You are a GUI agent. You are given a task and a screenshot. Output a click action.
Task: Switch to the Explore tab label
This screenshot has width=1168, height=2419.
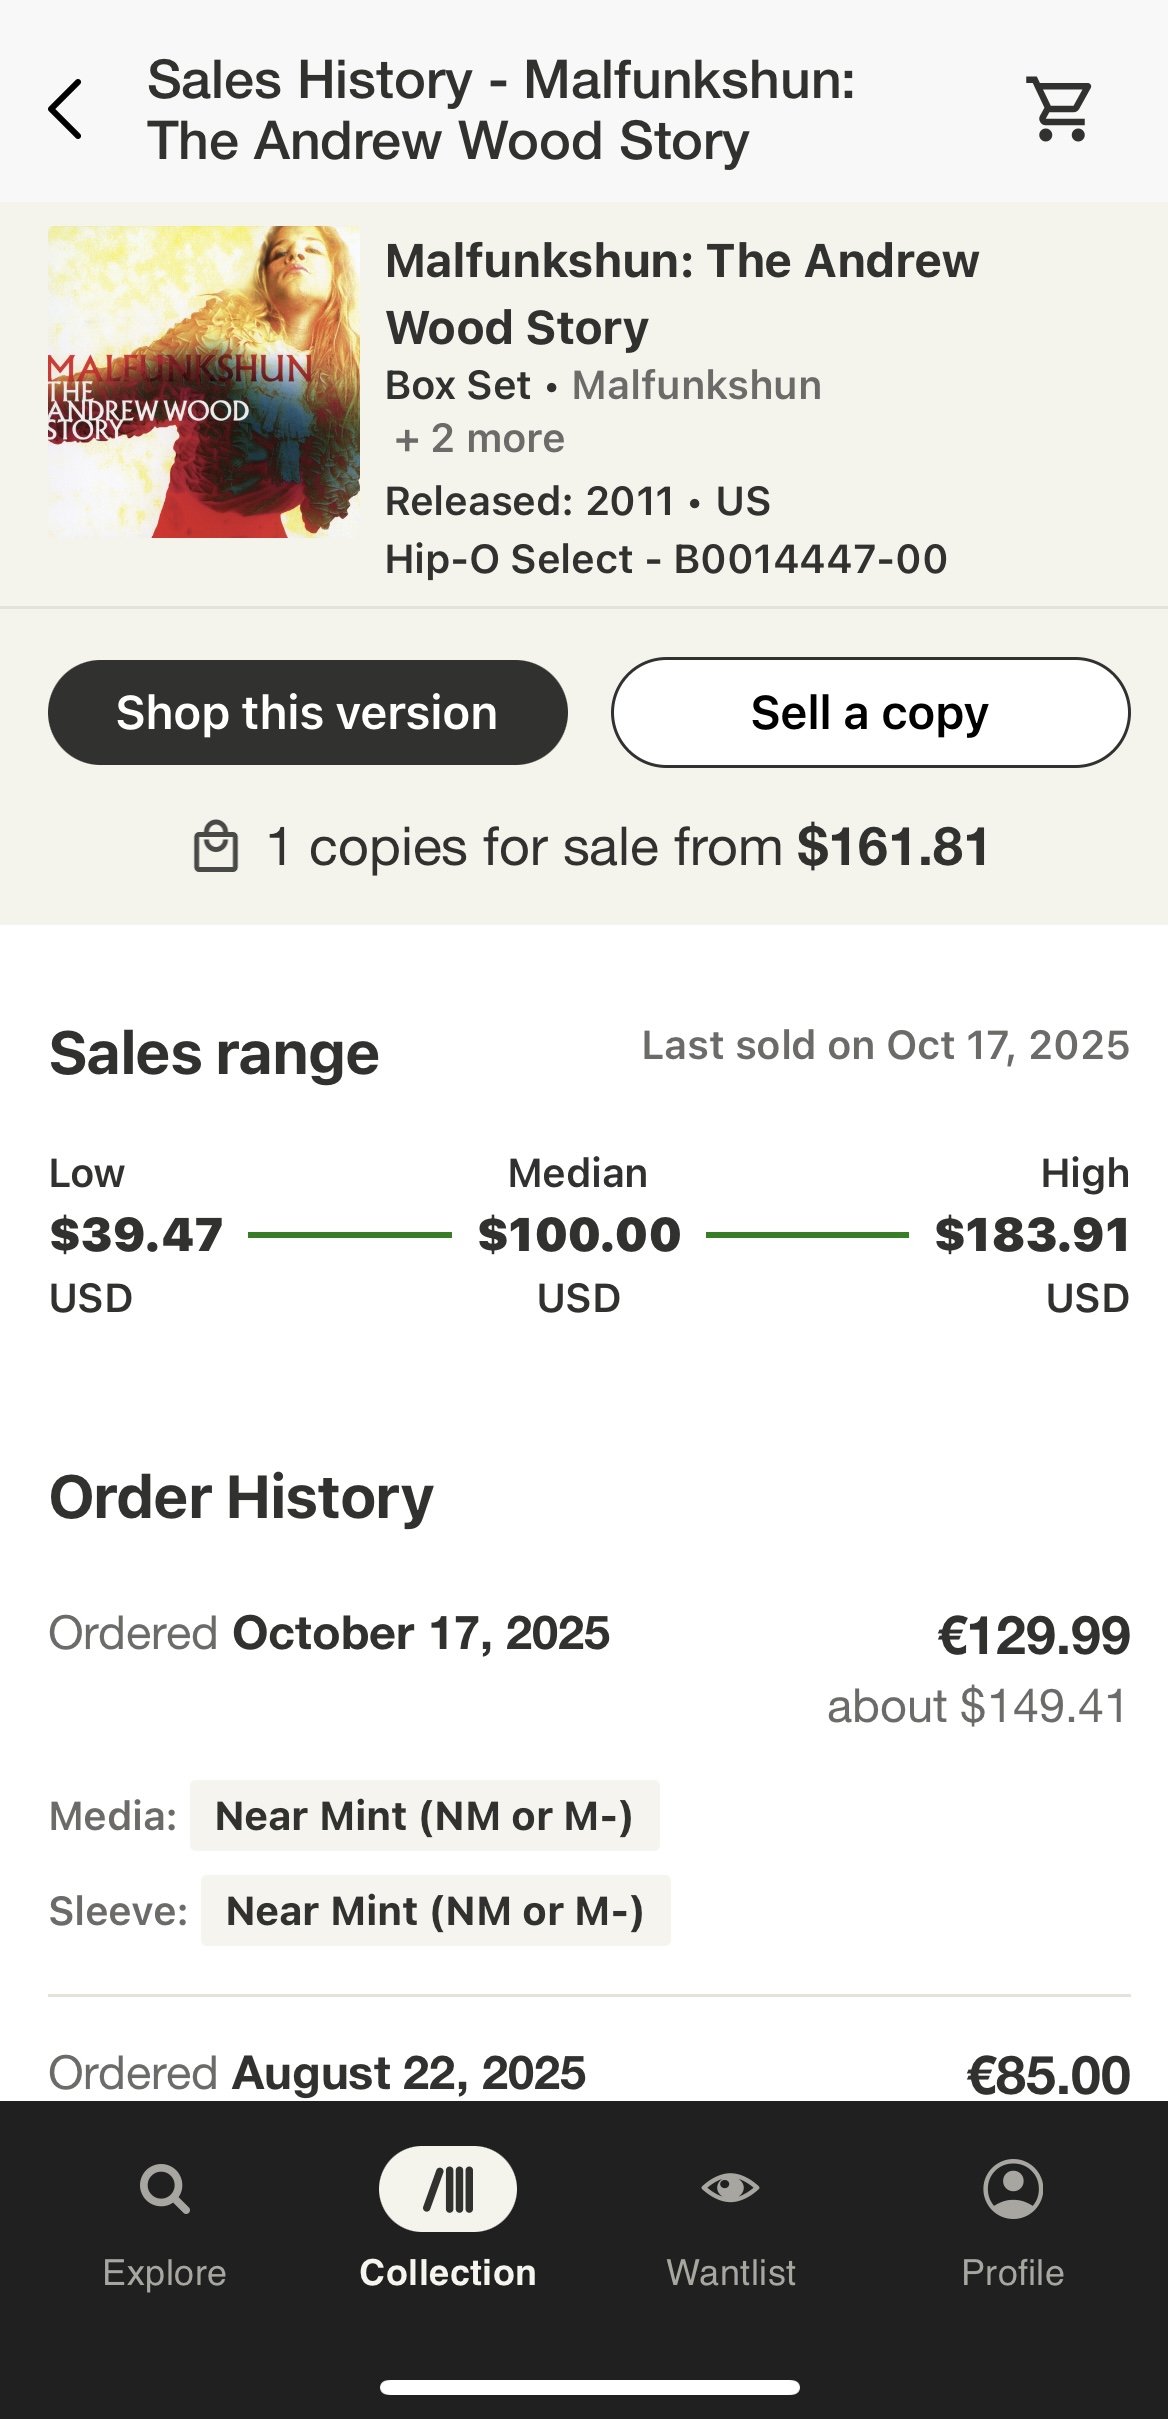(x=165, y=2273)
